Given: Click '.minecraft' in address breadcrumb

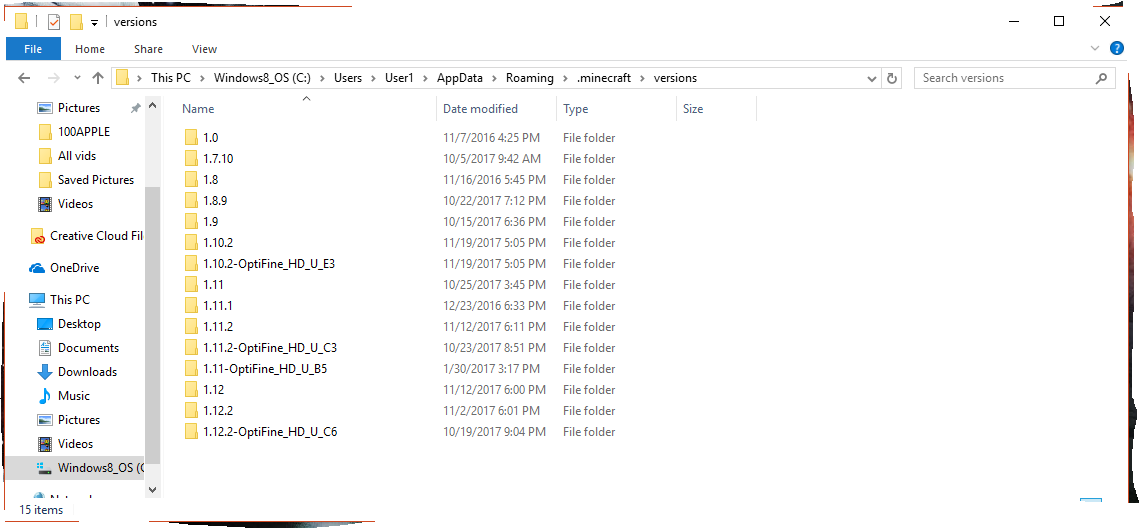Looking at the screenshot, I should (604, 78).
